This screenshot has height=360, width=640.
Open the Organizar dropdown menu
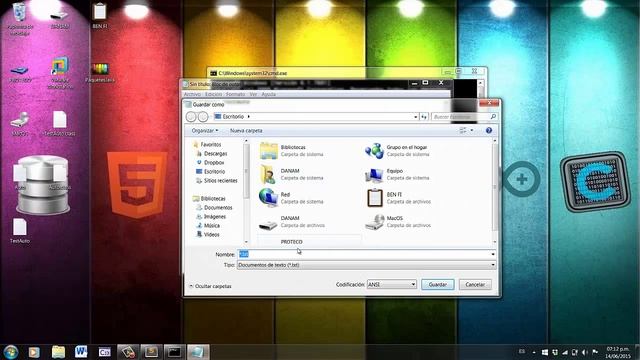(x=205, y=131)
